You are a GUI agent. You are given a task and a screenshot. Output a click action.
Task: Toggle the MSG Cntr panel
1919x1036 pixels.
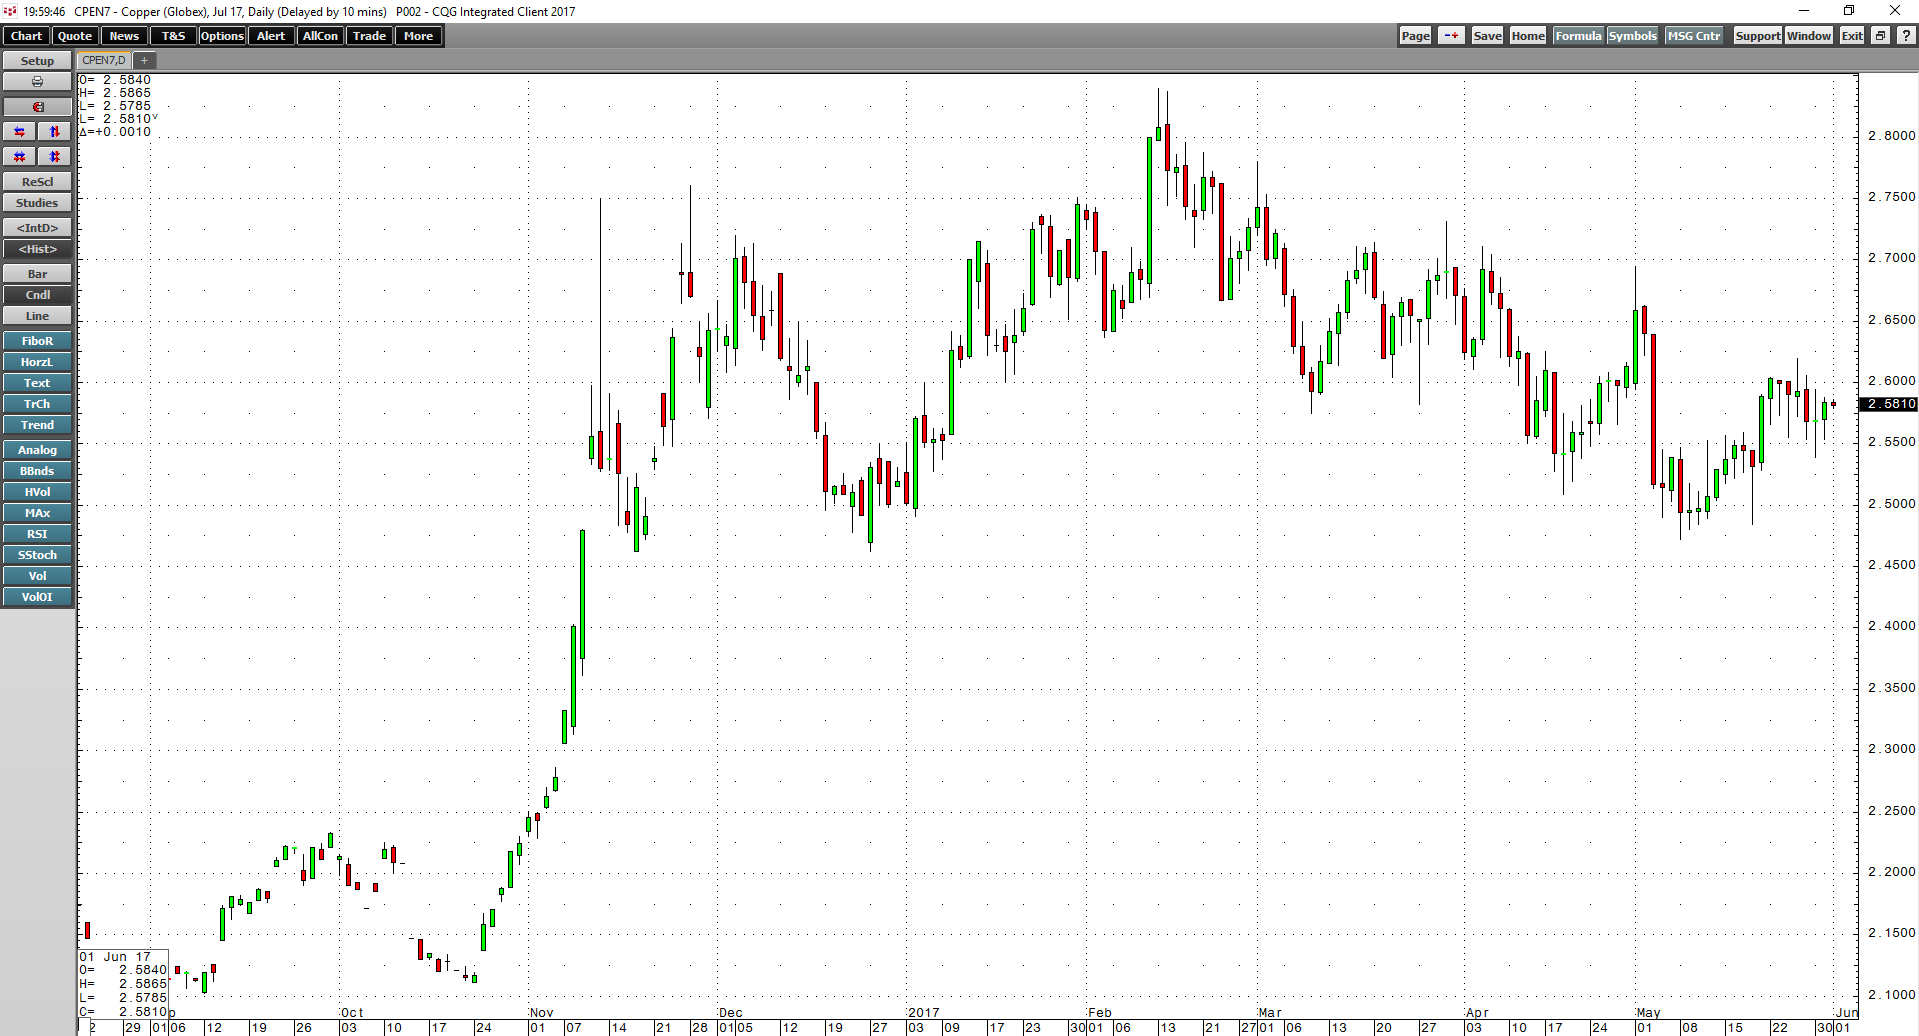(1694, 36)
